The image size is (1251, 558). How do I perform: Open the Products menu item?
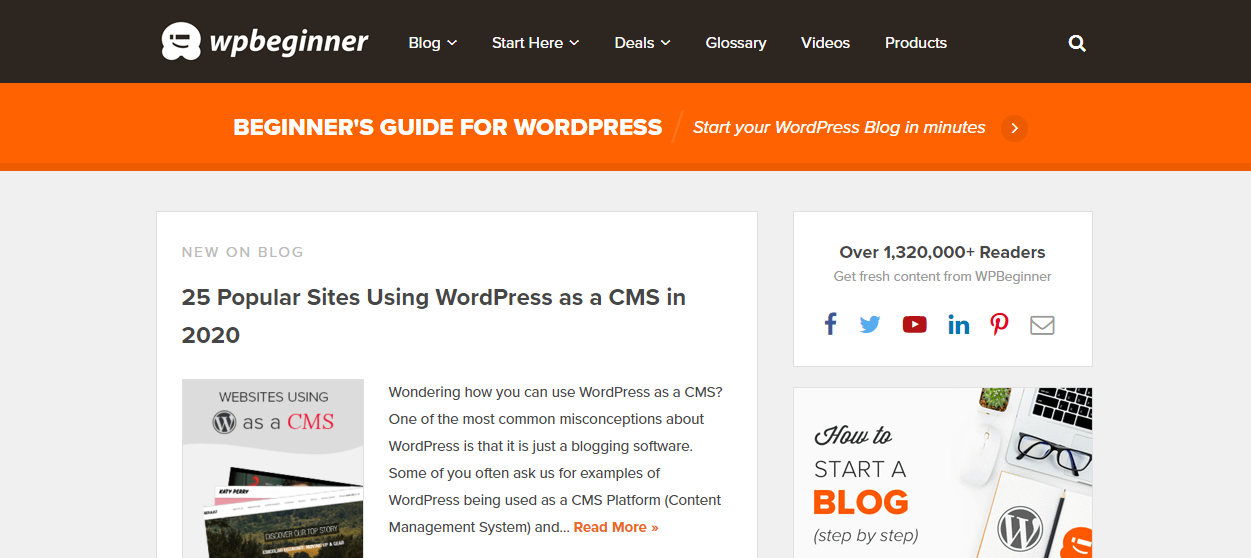(916, 43)
